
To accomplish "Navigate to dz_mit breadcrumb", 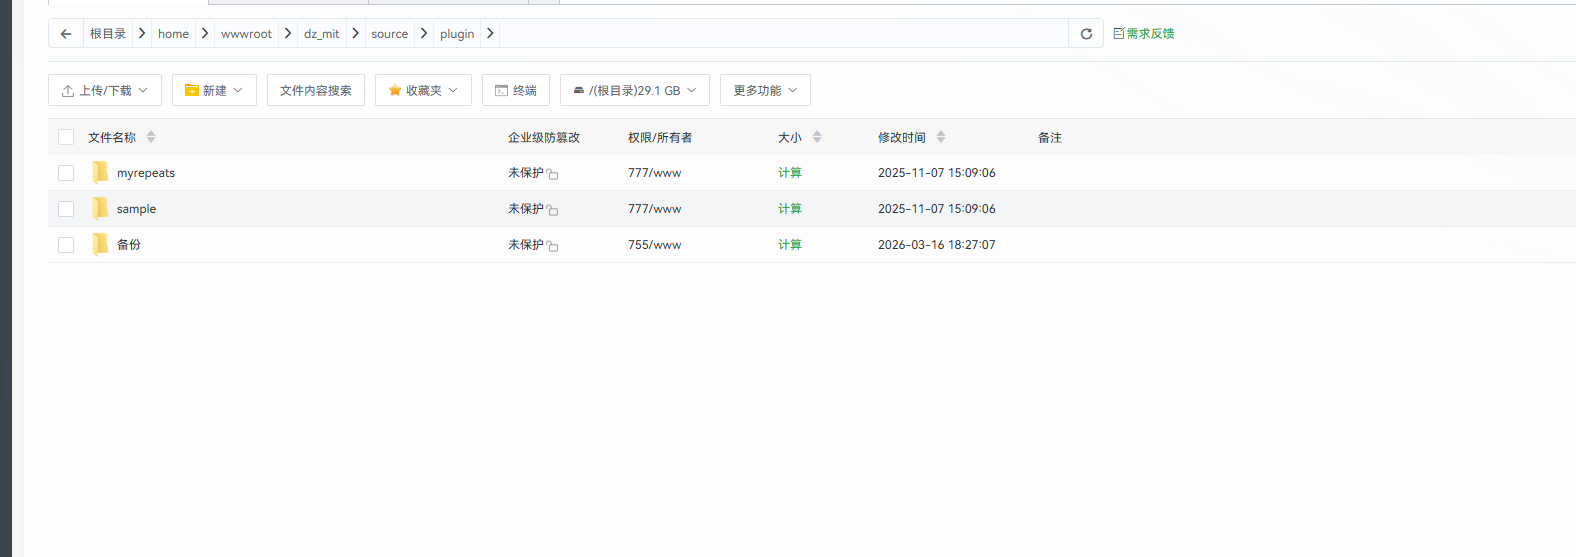I will click(x=321, y=34).
